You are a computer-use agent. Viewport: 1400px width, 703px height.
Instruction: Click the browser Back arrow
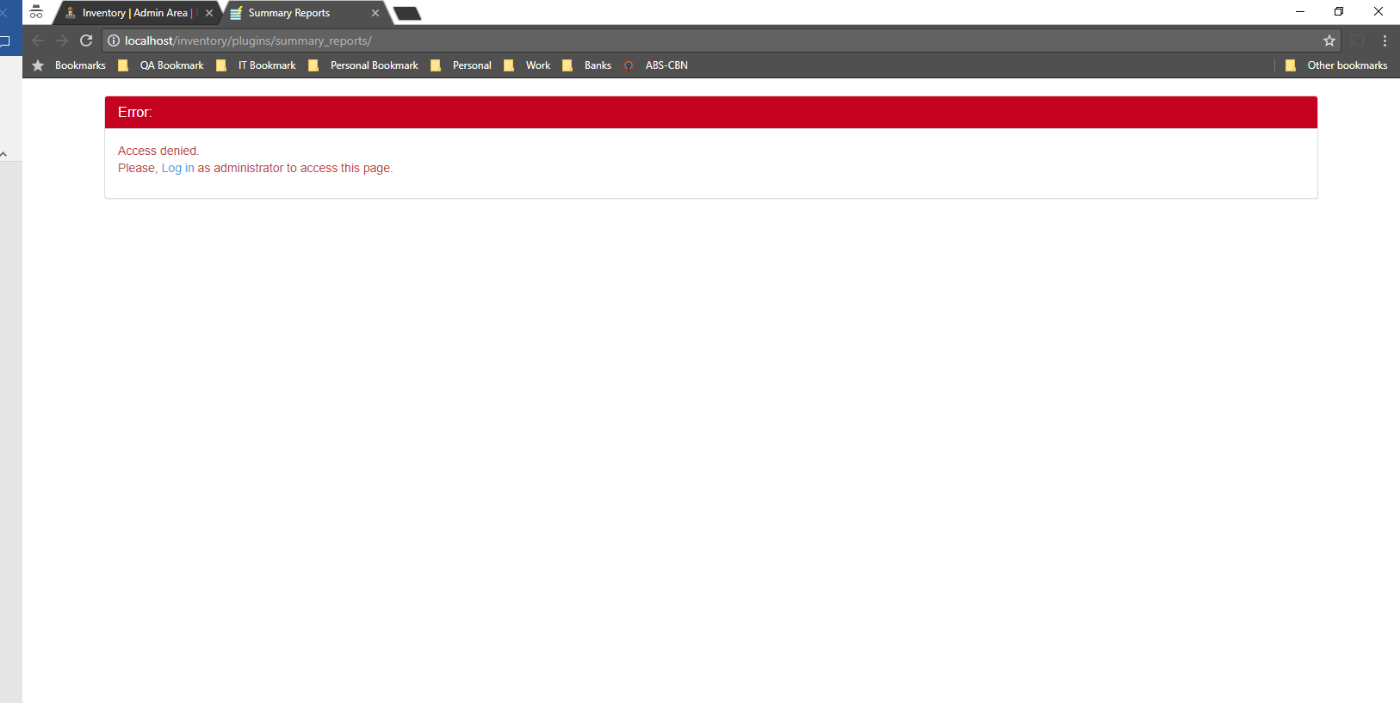point(38,40)
